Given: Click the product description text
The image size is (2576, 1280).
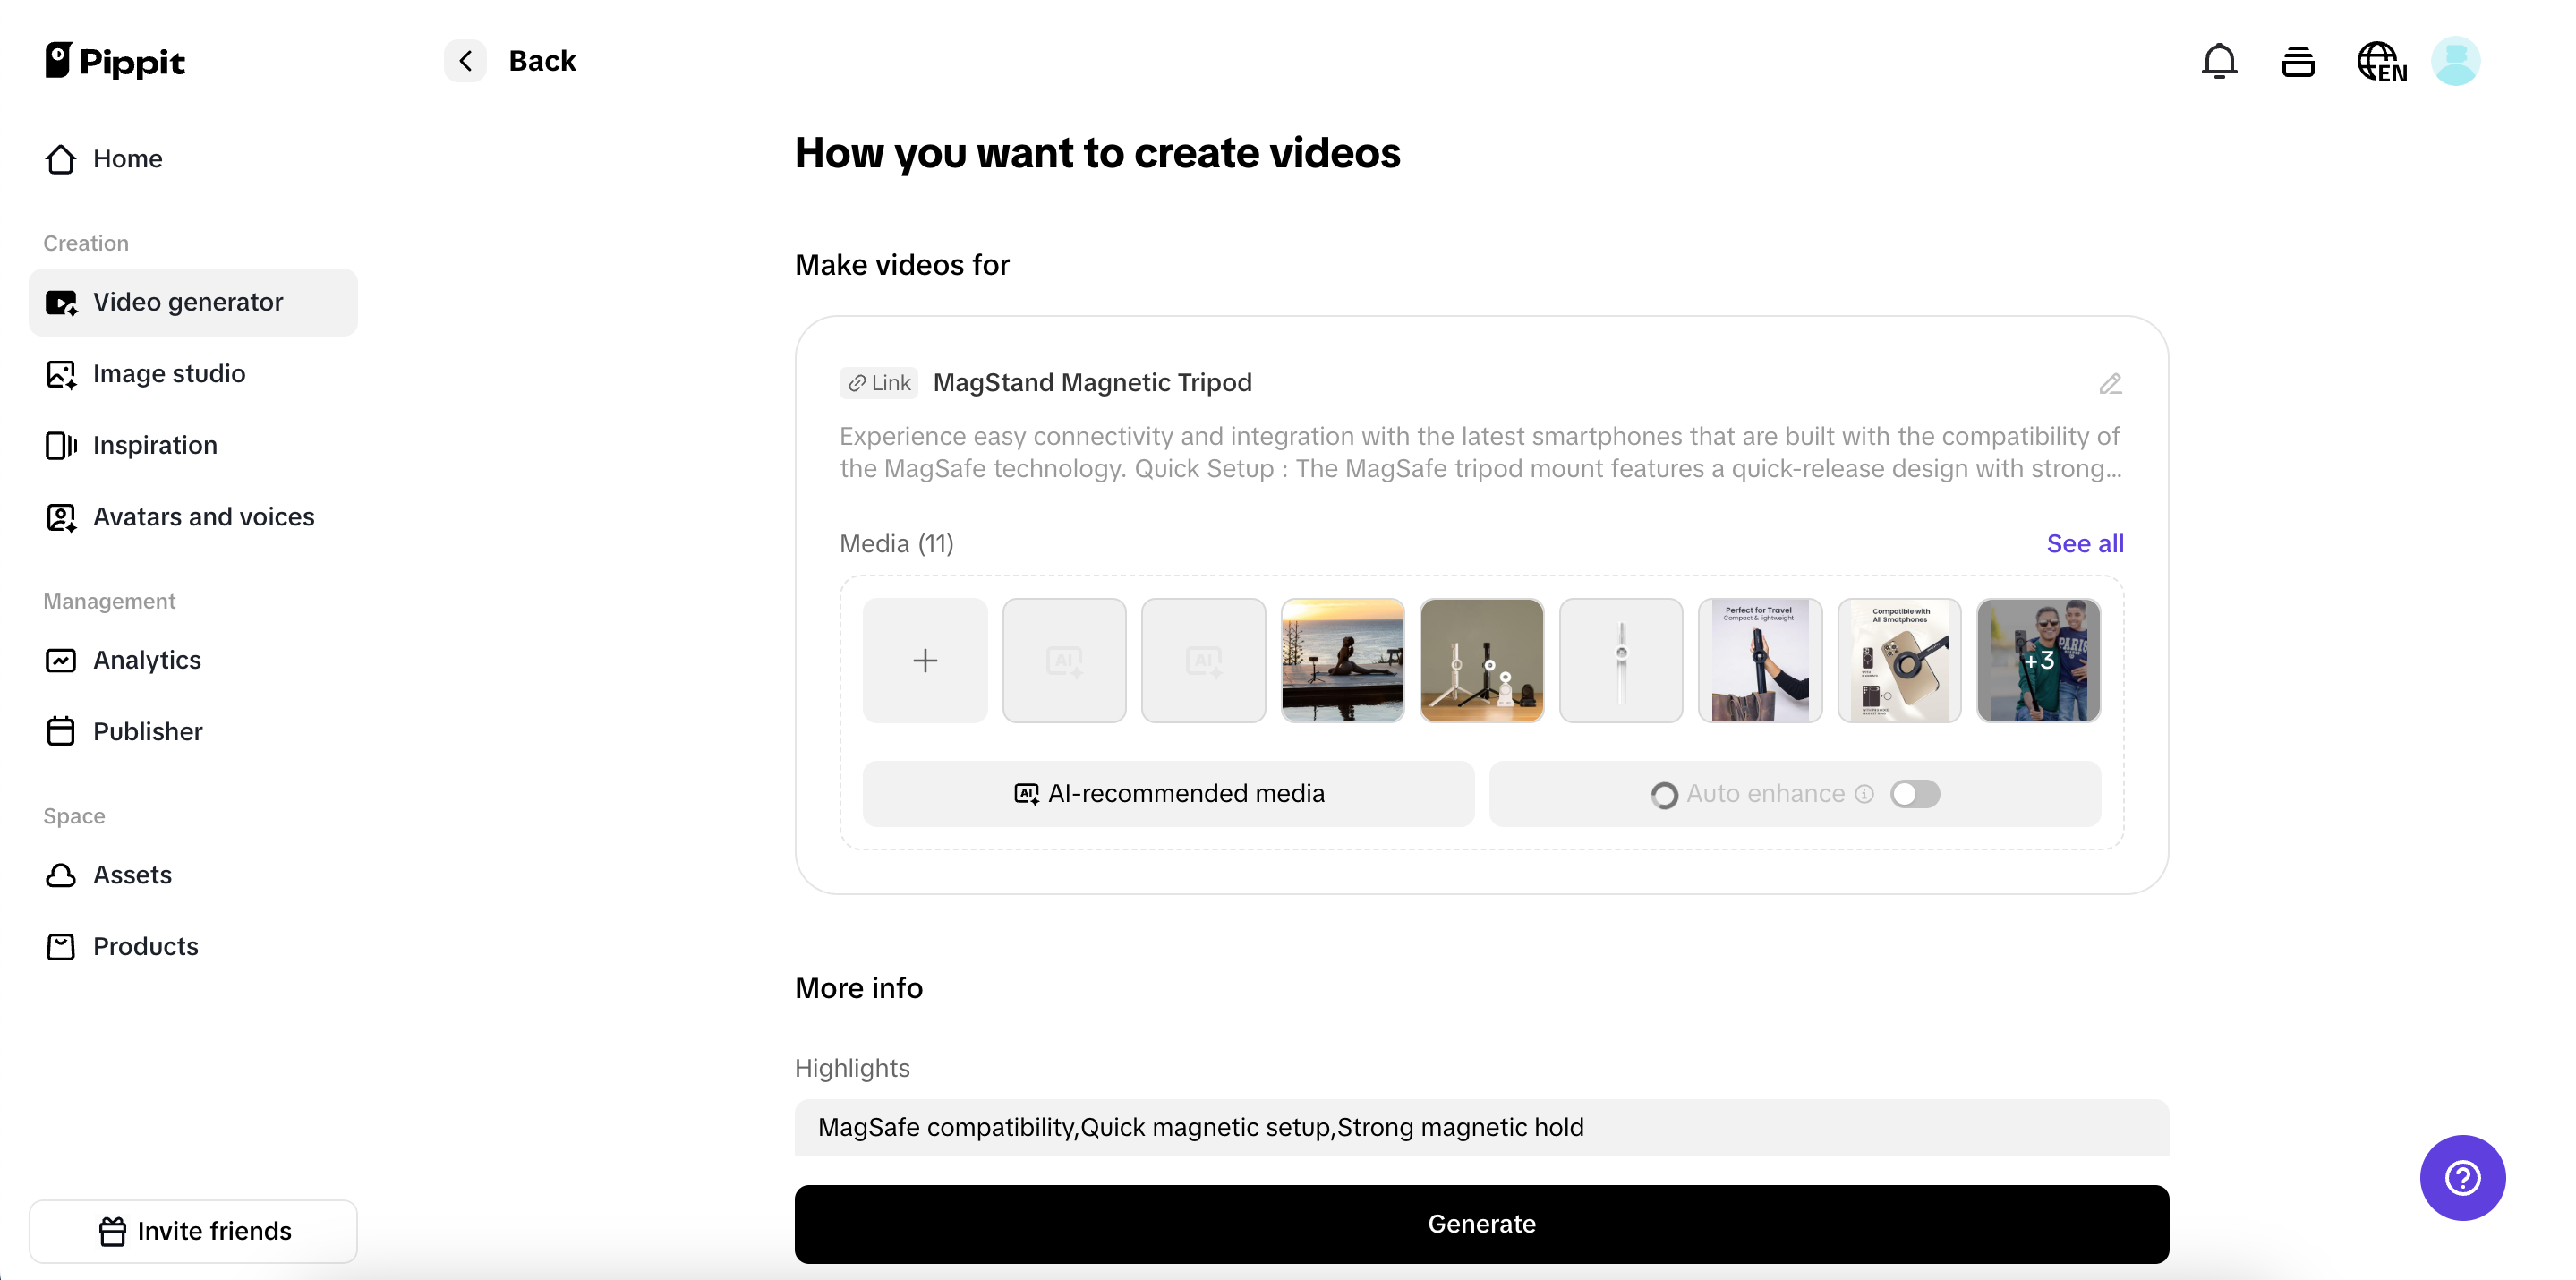Looking at the screenshot, I should coord(1480,452).
